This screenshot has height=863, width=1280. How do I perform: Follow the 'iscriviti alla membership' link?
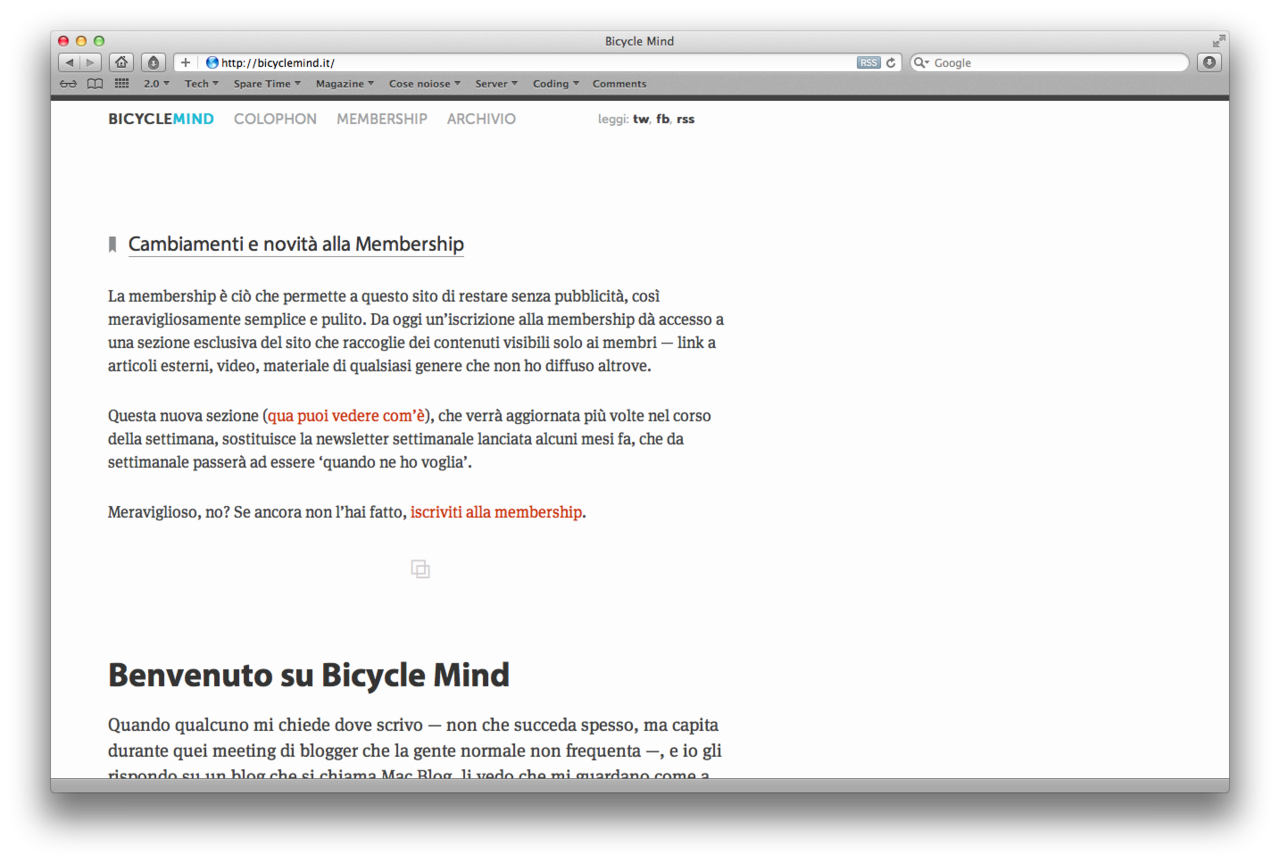pyautogui.click(x=496, y=512)
